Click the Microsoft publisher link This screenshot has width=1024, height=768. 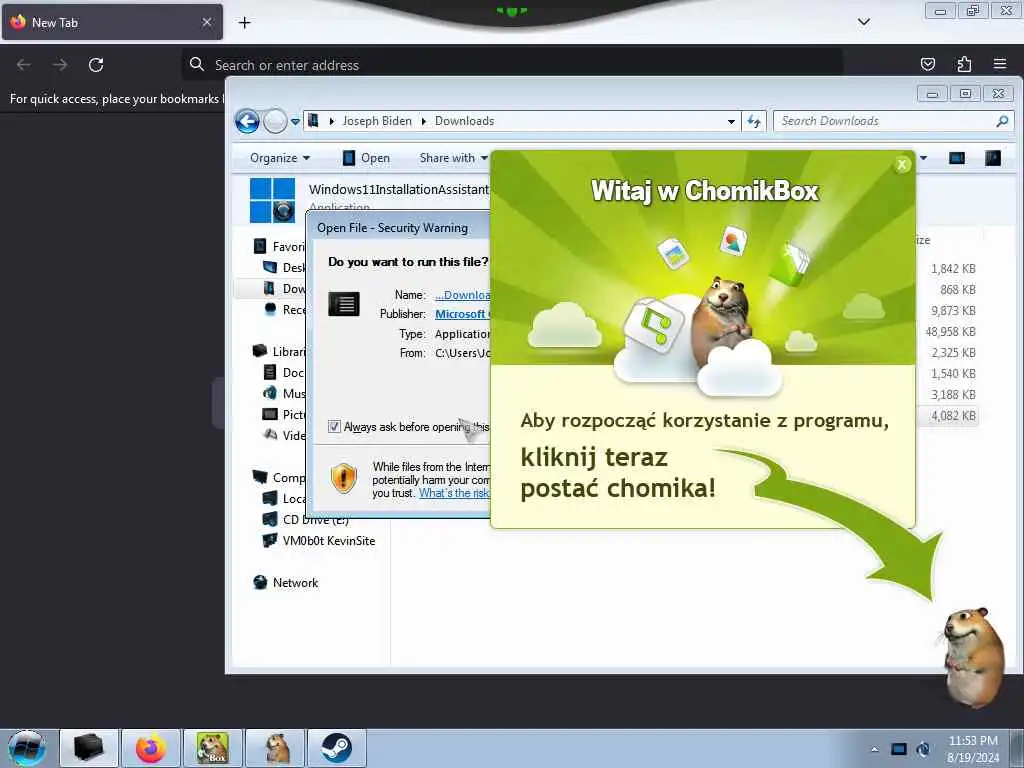tap(461, 314)
